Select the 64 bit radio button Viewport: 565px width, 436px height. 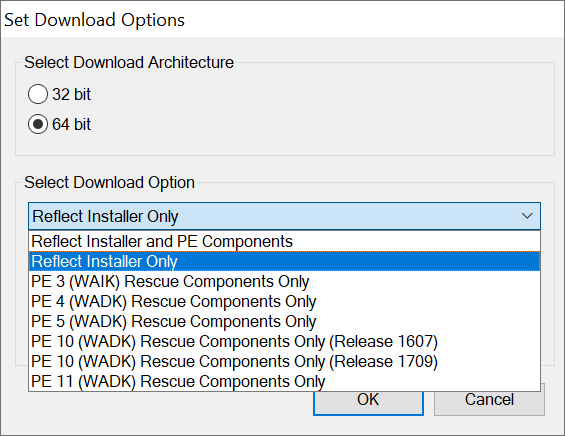(x=37, y=124)
